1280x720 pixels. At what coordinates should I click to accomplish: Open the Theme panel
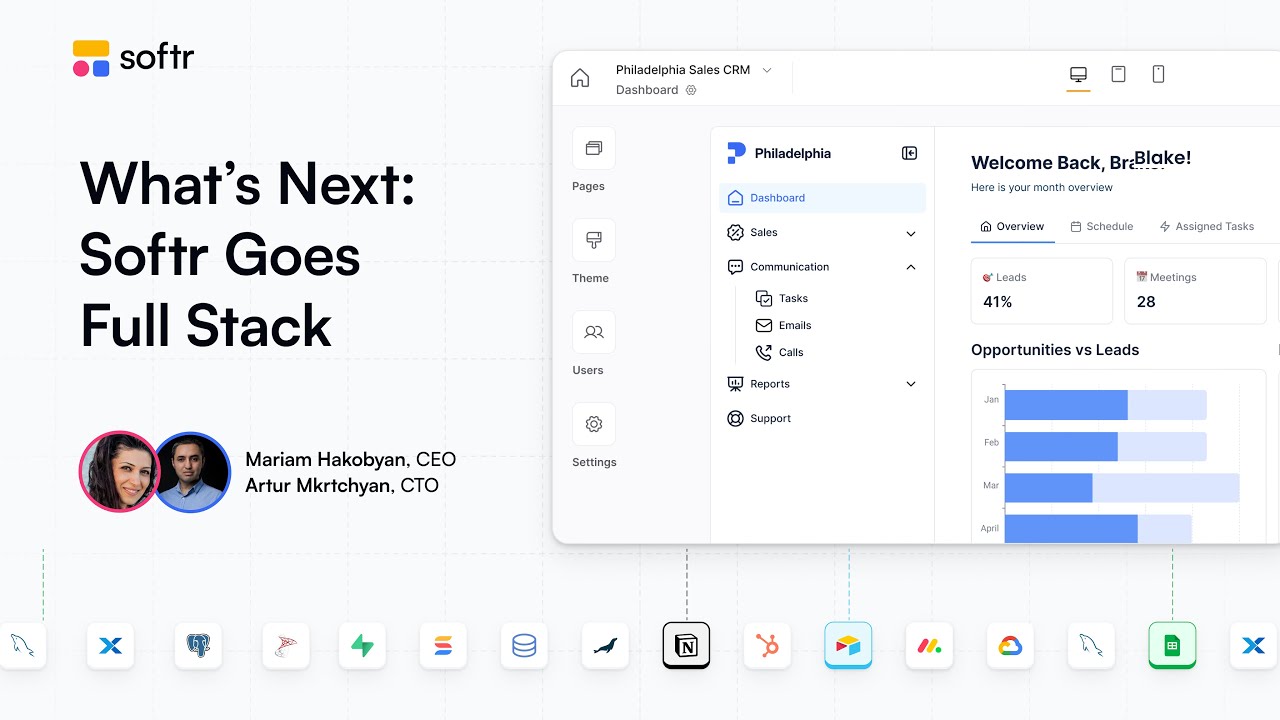pyautogui.click(x=594, y=240)
